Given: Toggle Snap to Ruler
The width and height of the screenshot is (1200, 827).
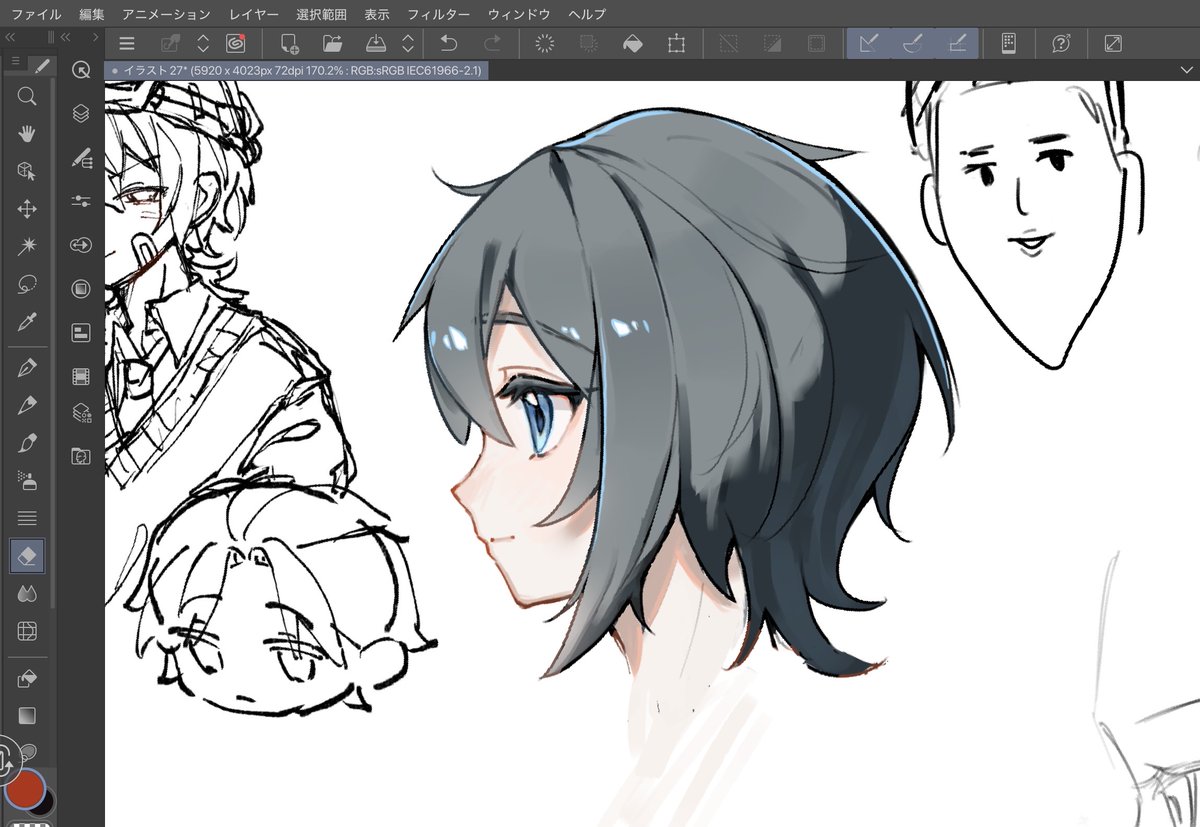Looking at the screenshot, I should [869, 43].
